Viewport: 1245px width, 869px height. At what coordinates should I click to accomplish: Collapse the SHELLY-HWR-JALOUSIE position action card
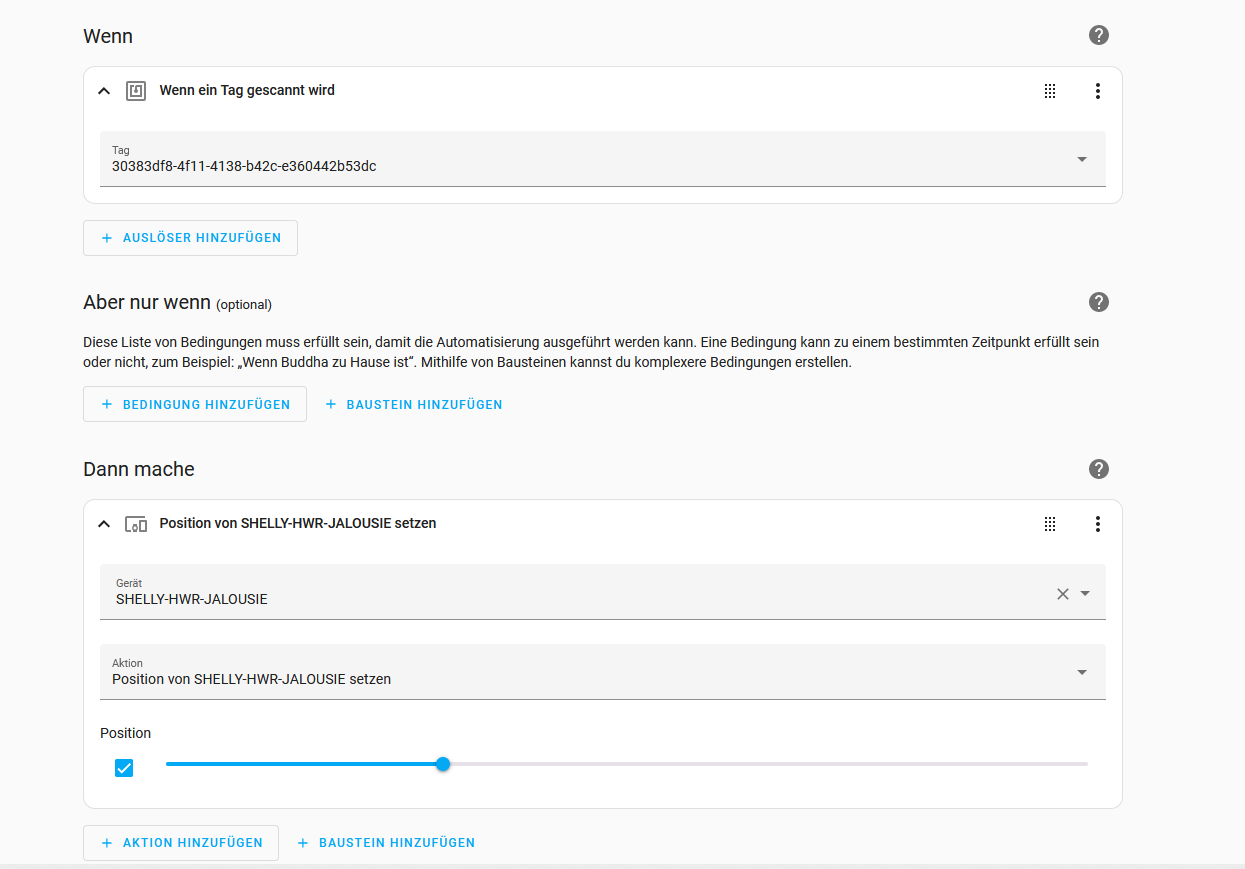[x=104, y=524]
